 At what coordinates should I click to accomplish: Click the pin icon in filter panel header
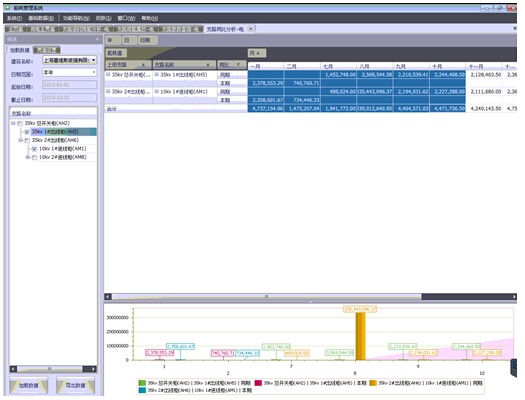tap(97, 39)
